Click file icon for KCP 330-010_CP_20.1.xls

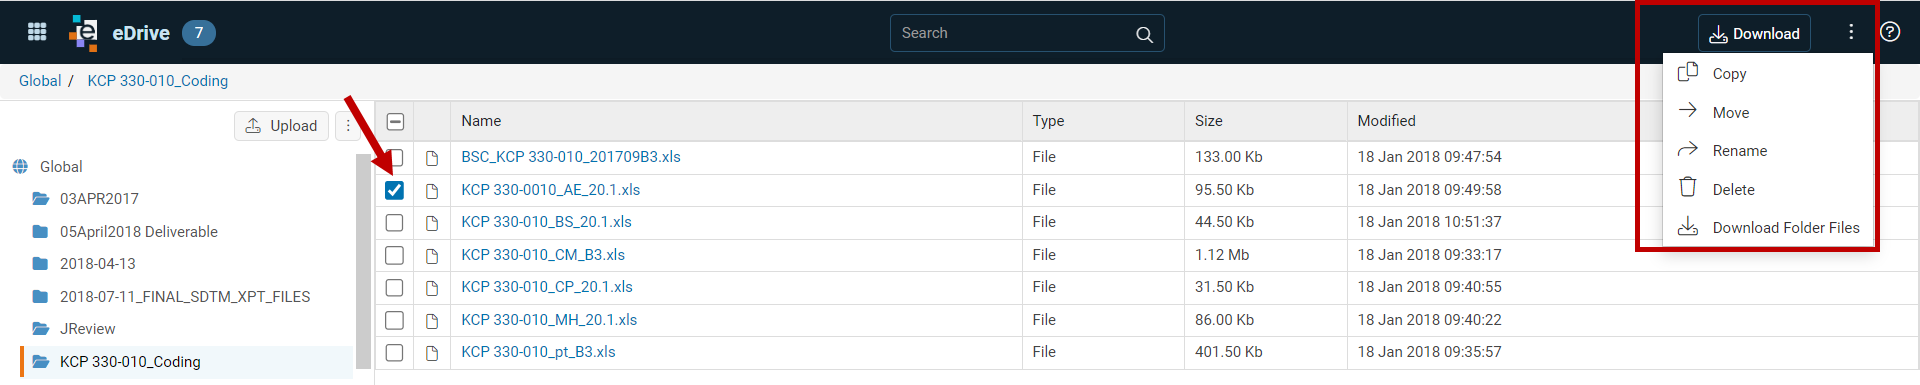tap(432, 288)
